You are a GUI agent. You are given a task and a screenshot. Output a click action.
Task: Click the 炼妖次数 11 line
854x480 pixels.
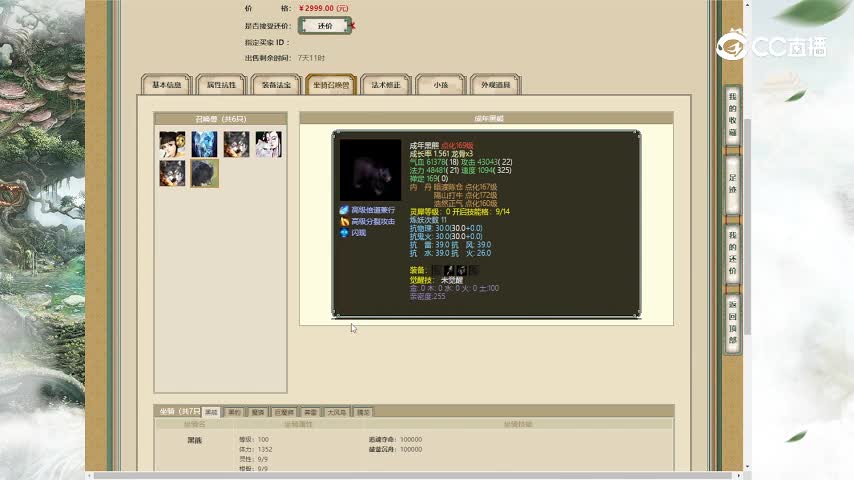428,220
